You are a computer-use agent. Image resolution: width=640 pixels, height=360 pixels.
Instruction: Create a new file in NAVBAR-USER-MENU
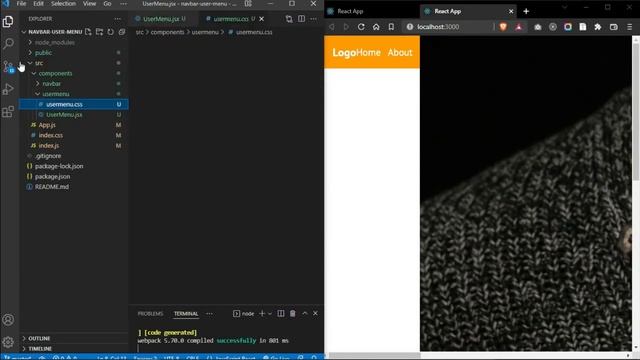tap(88, 32)
